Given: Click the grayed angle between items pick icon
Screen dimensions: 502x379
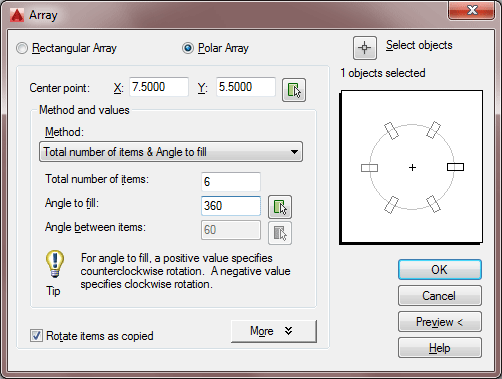Looking at the screenshot, I should click(x=280, y=233).
